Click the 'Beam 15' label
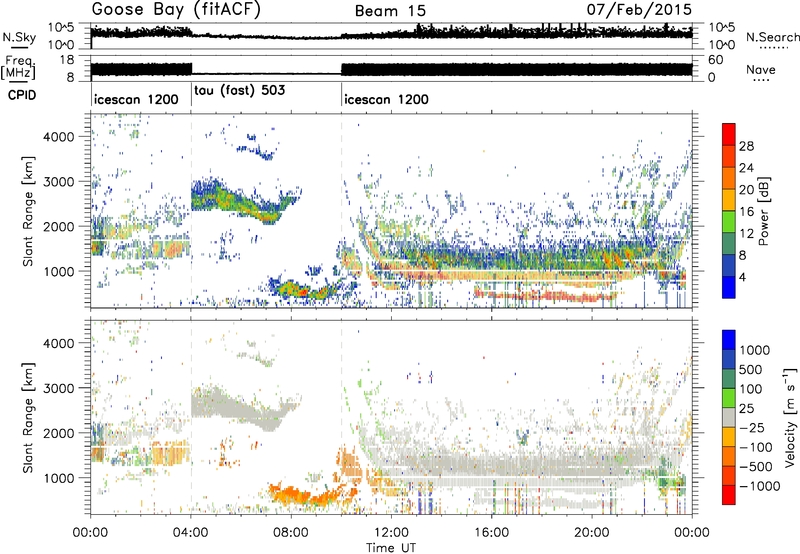This screenshot has height=554, width=800. (x=390, y=11)
